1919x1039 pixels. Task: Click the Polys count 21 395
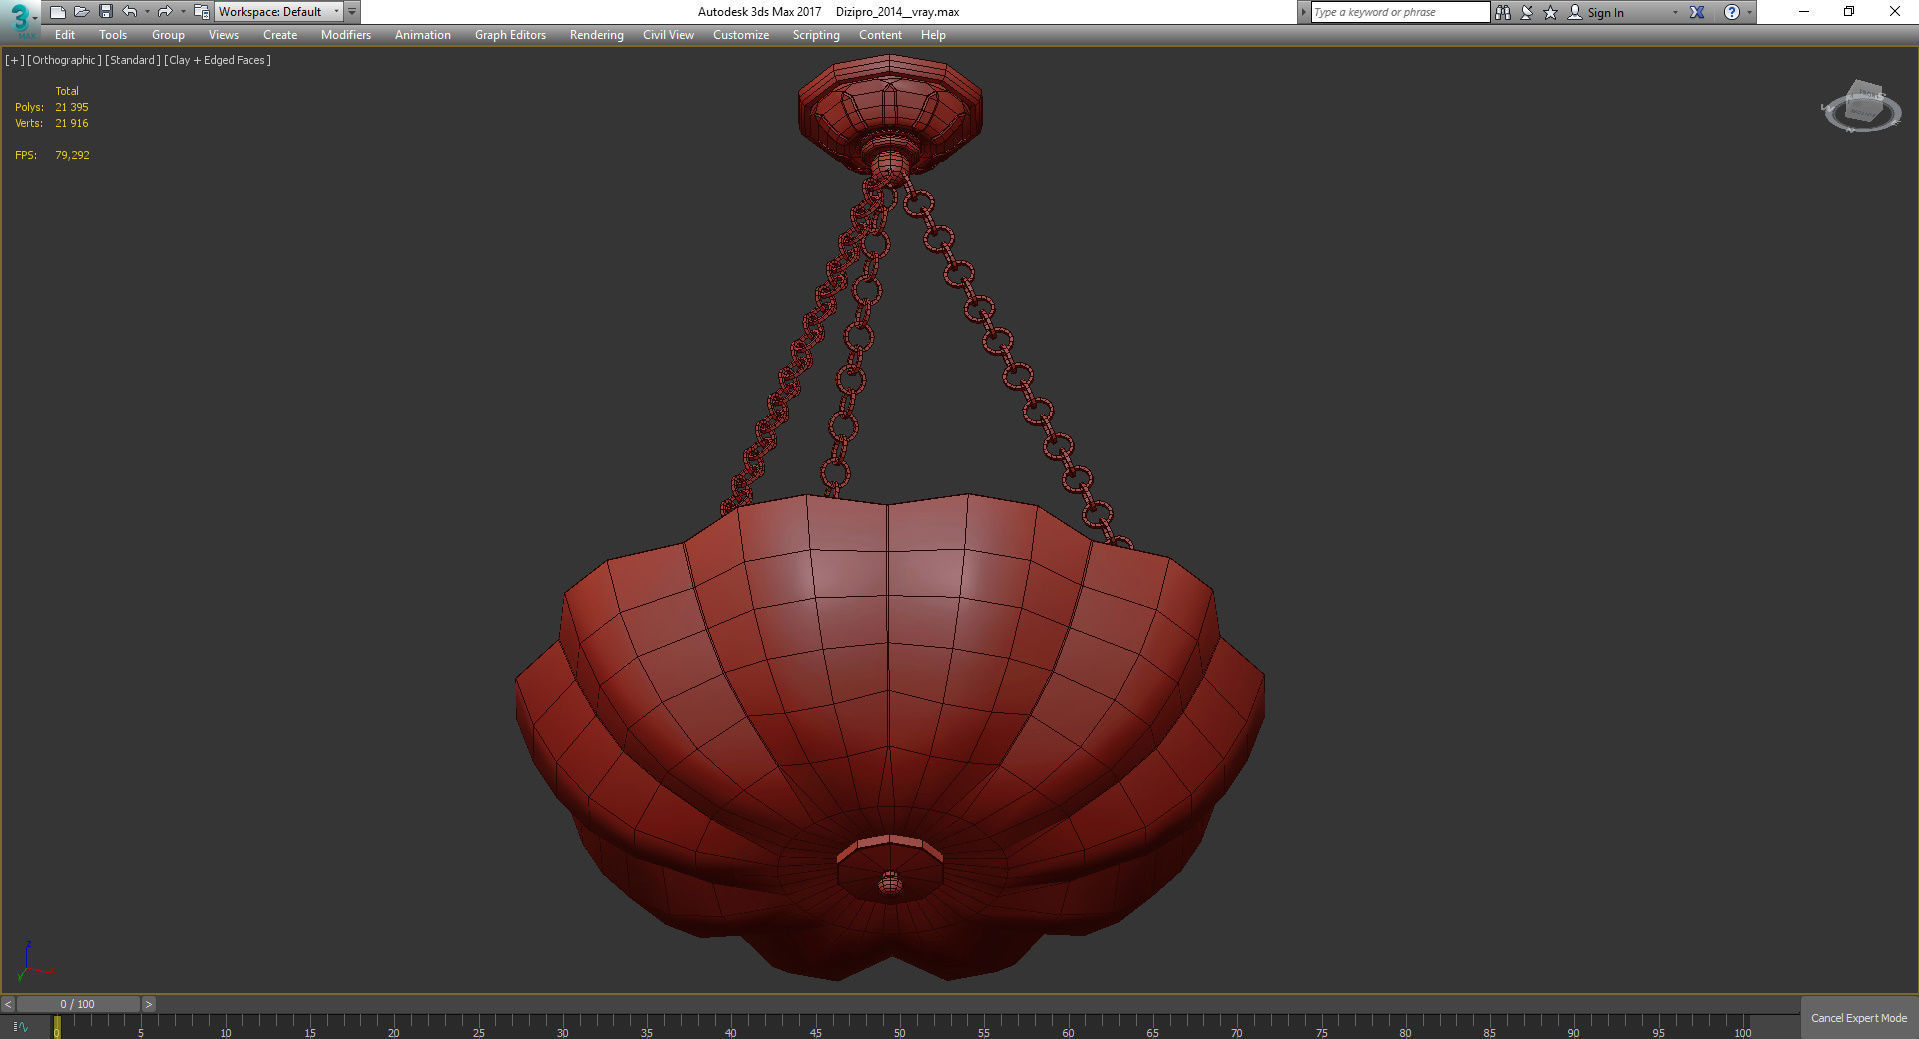click(72, 107)
